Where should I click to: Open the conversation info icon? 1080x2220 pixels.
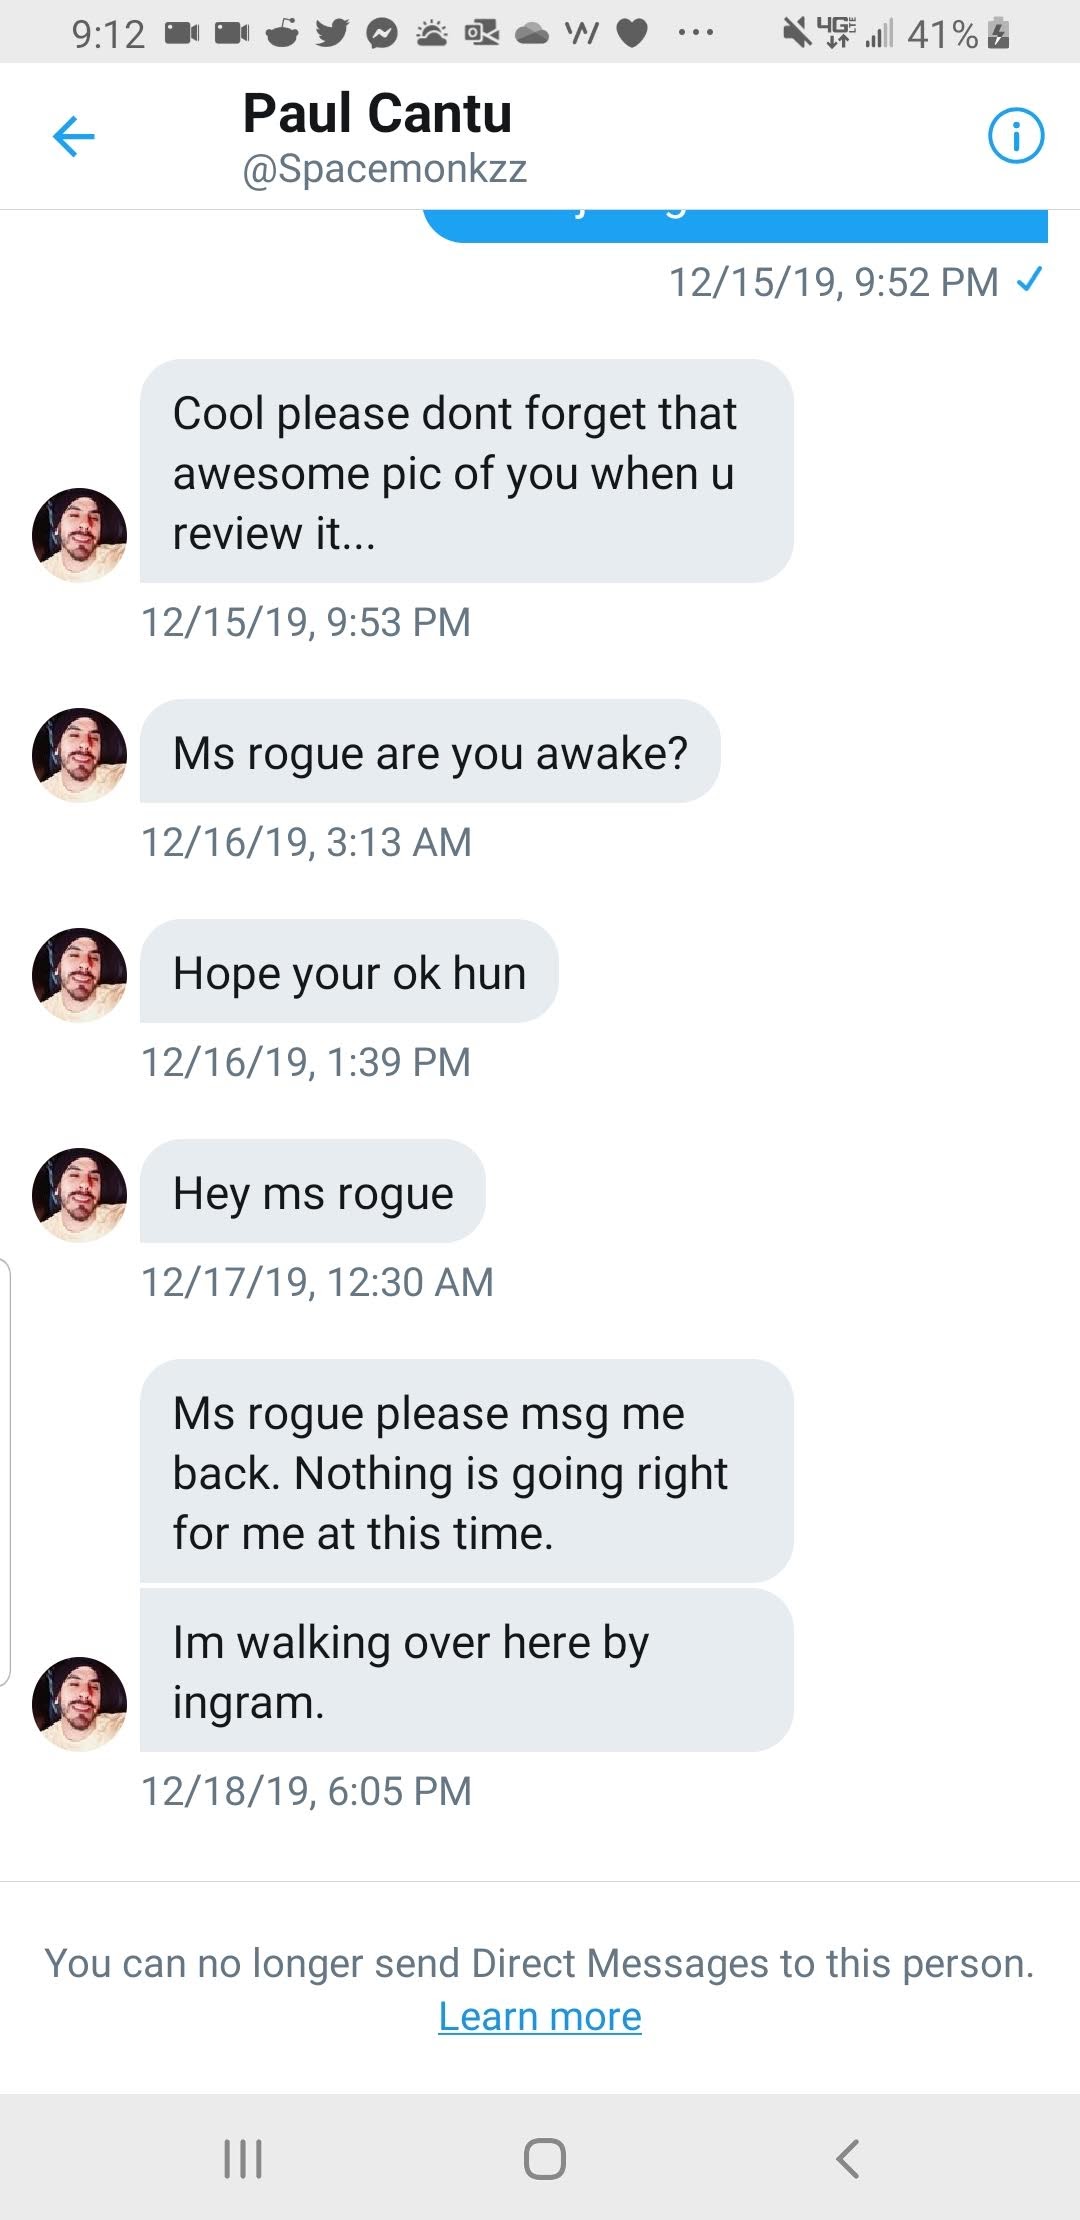pyautogui.click(x=1016, y=136)
